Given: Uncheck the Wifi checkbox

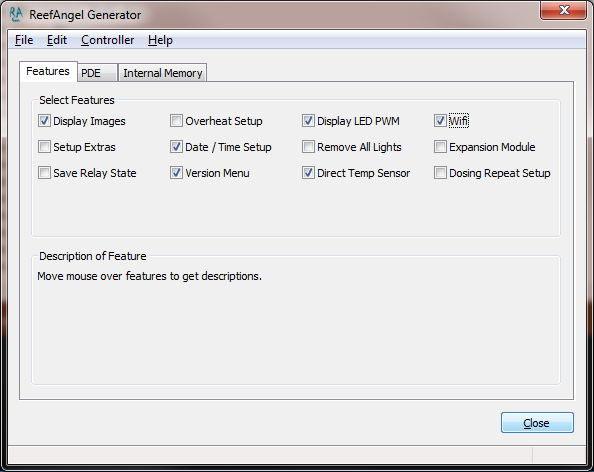Looking at the screenshot, I should point(440,121).
